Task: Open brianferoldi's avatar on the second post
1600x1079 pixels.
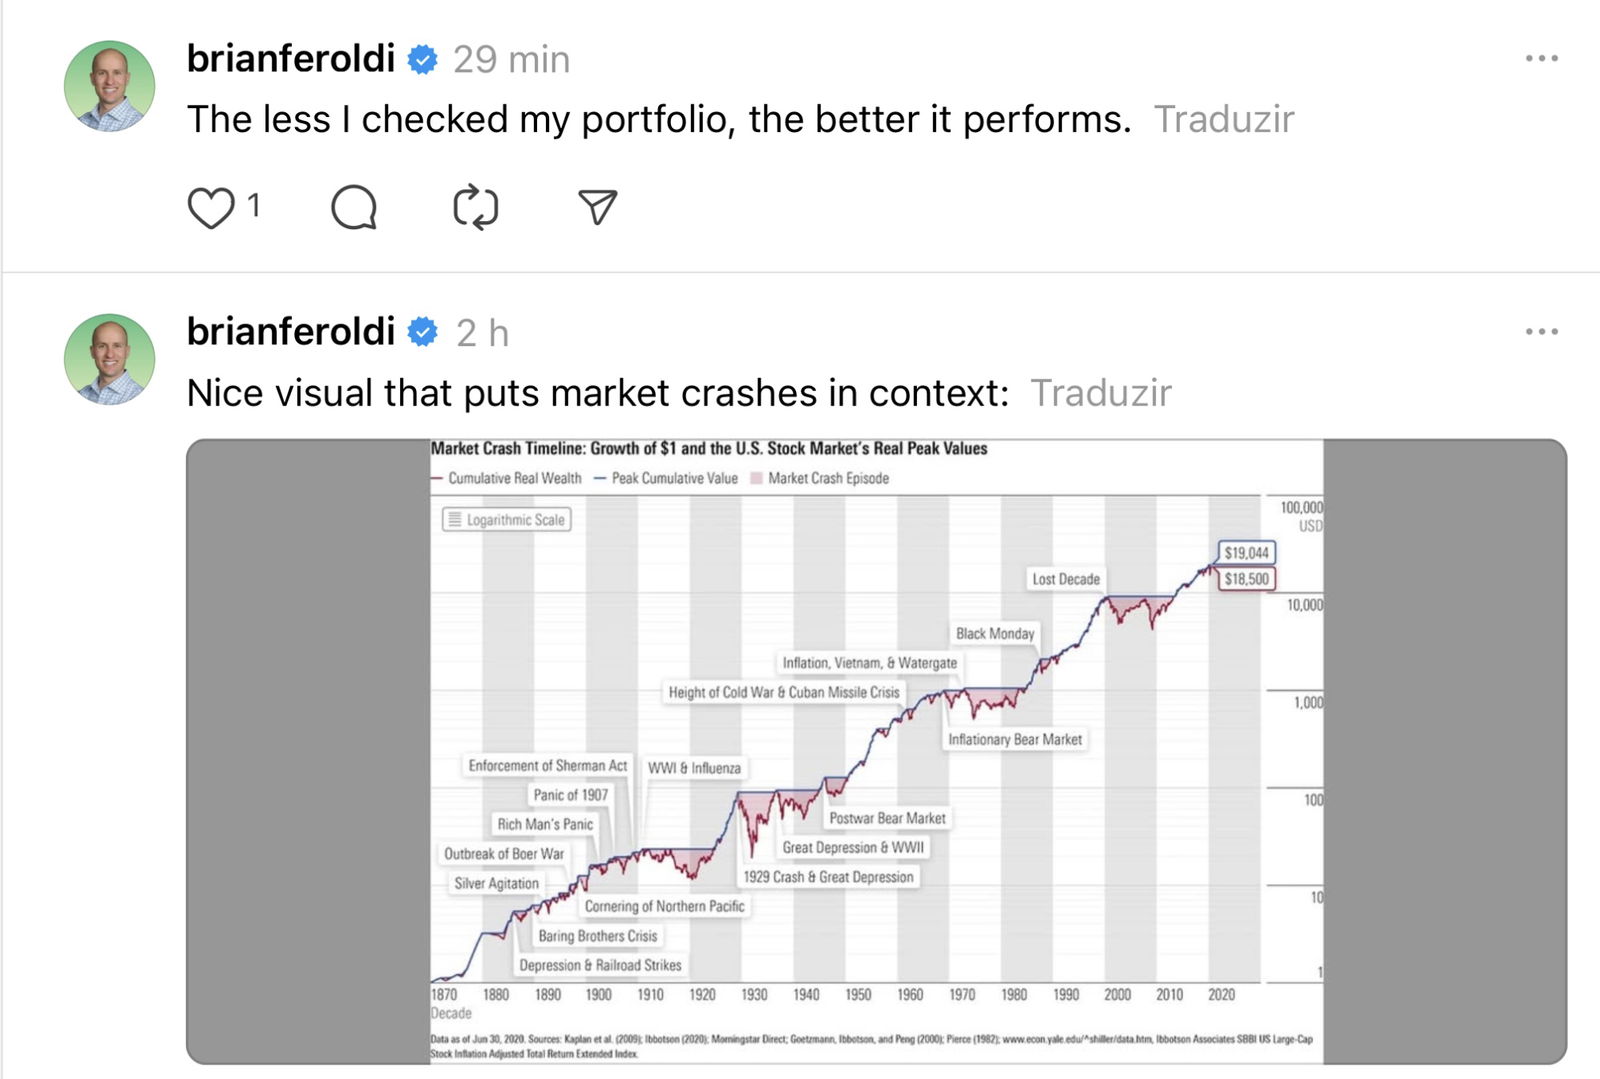Action: tap(110, 359)
